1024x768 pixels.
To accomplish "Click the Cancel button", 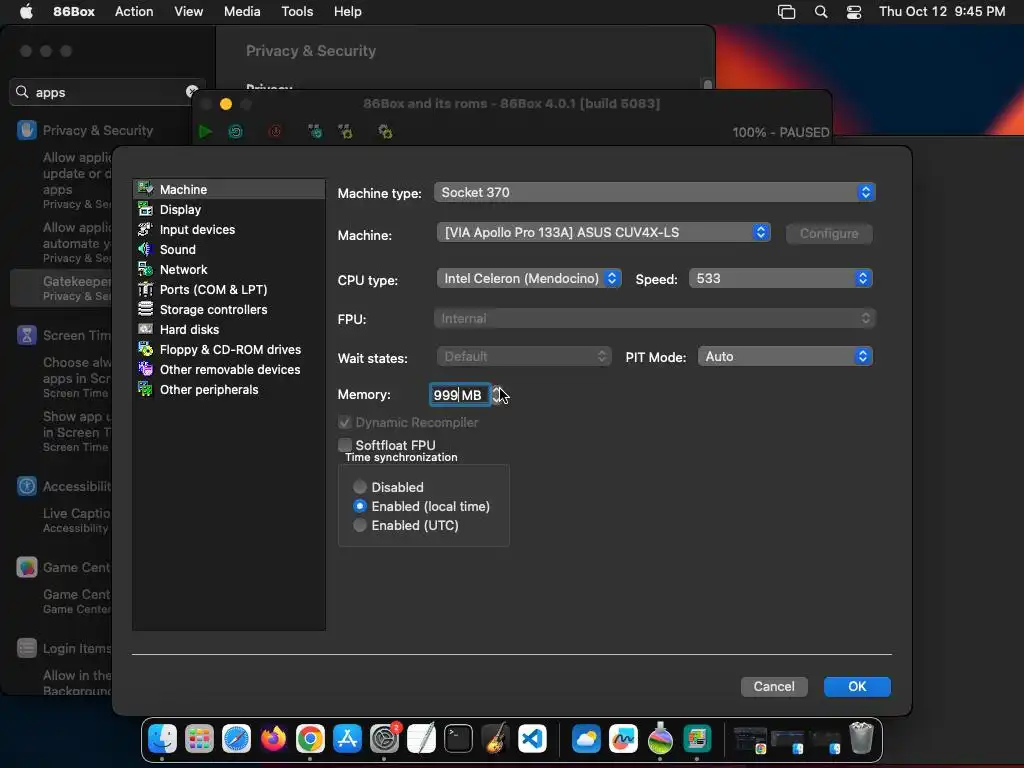I will pos(774,686).
